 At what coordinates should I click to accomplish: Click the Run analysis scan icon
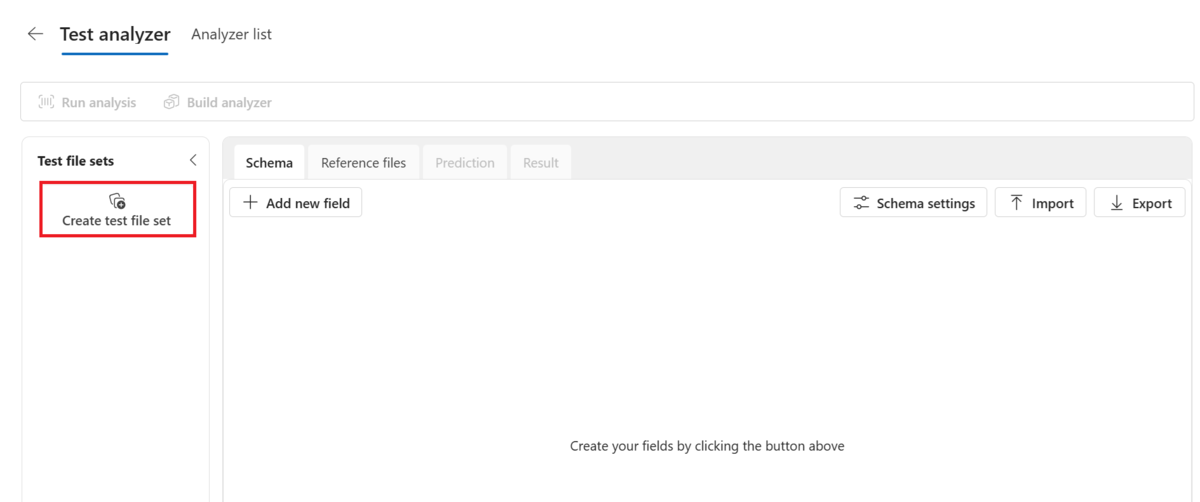click(46, 102)
